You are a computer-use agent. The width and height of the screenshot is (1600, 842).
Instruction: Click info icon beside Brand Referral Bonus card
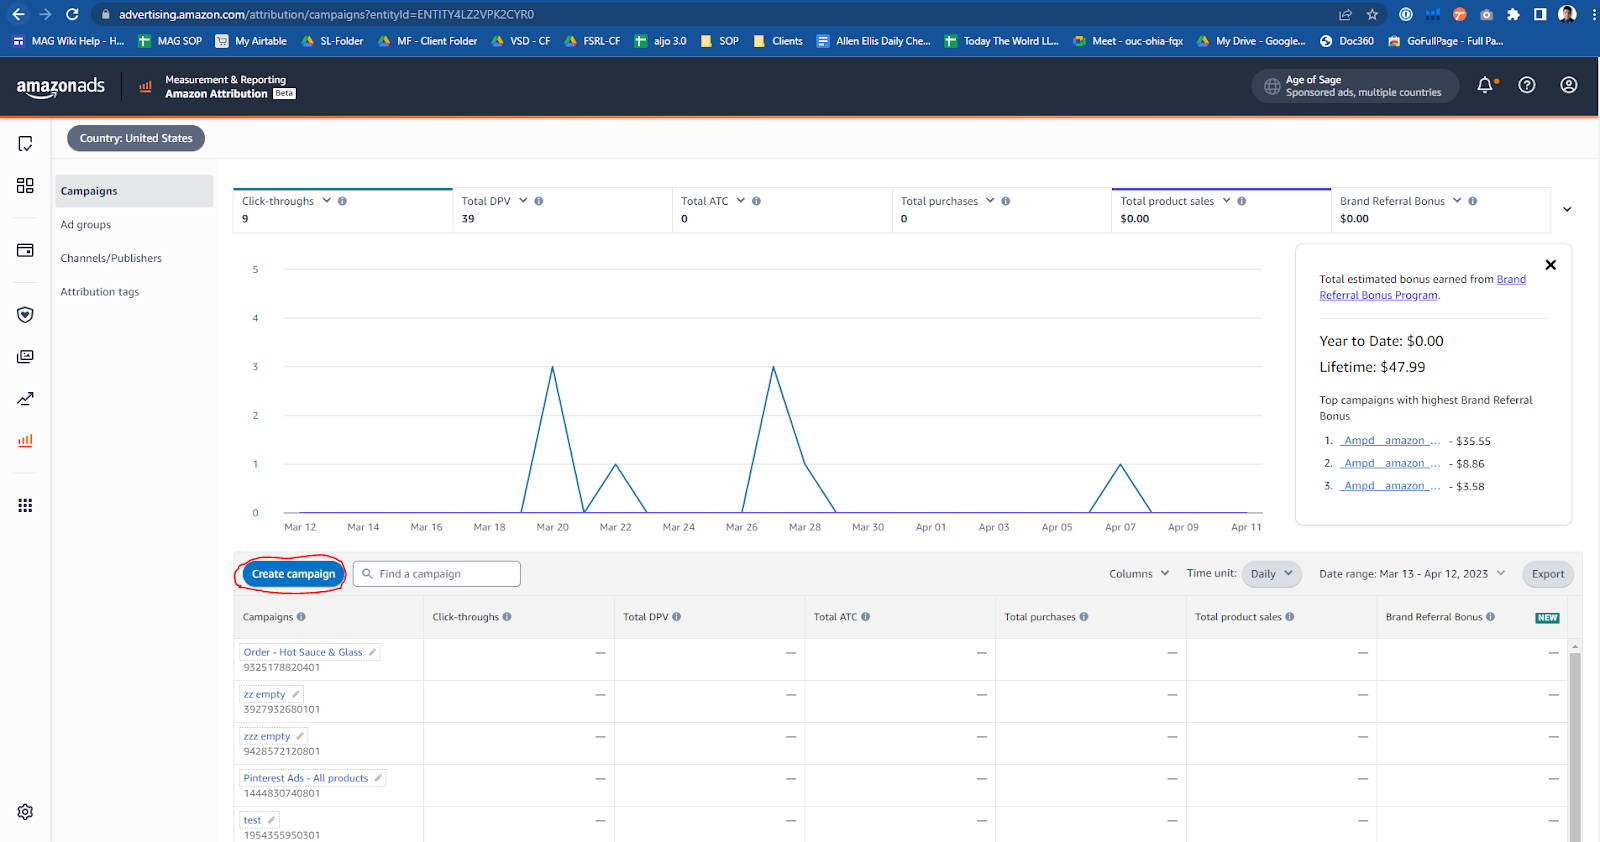1473,201
